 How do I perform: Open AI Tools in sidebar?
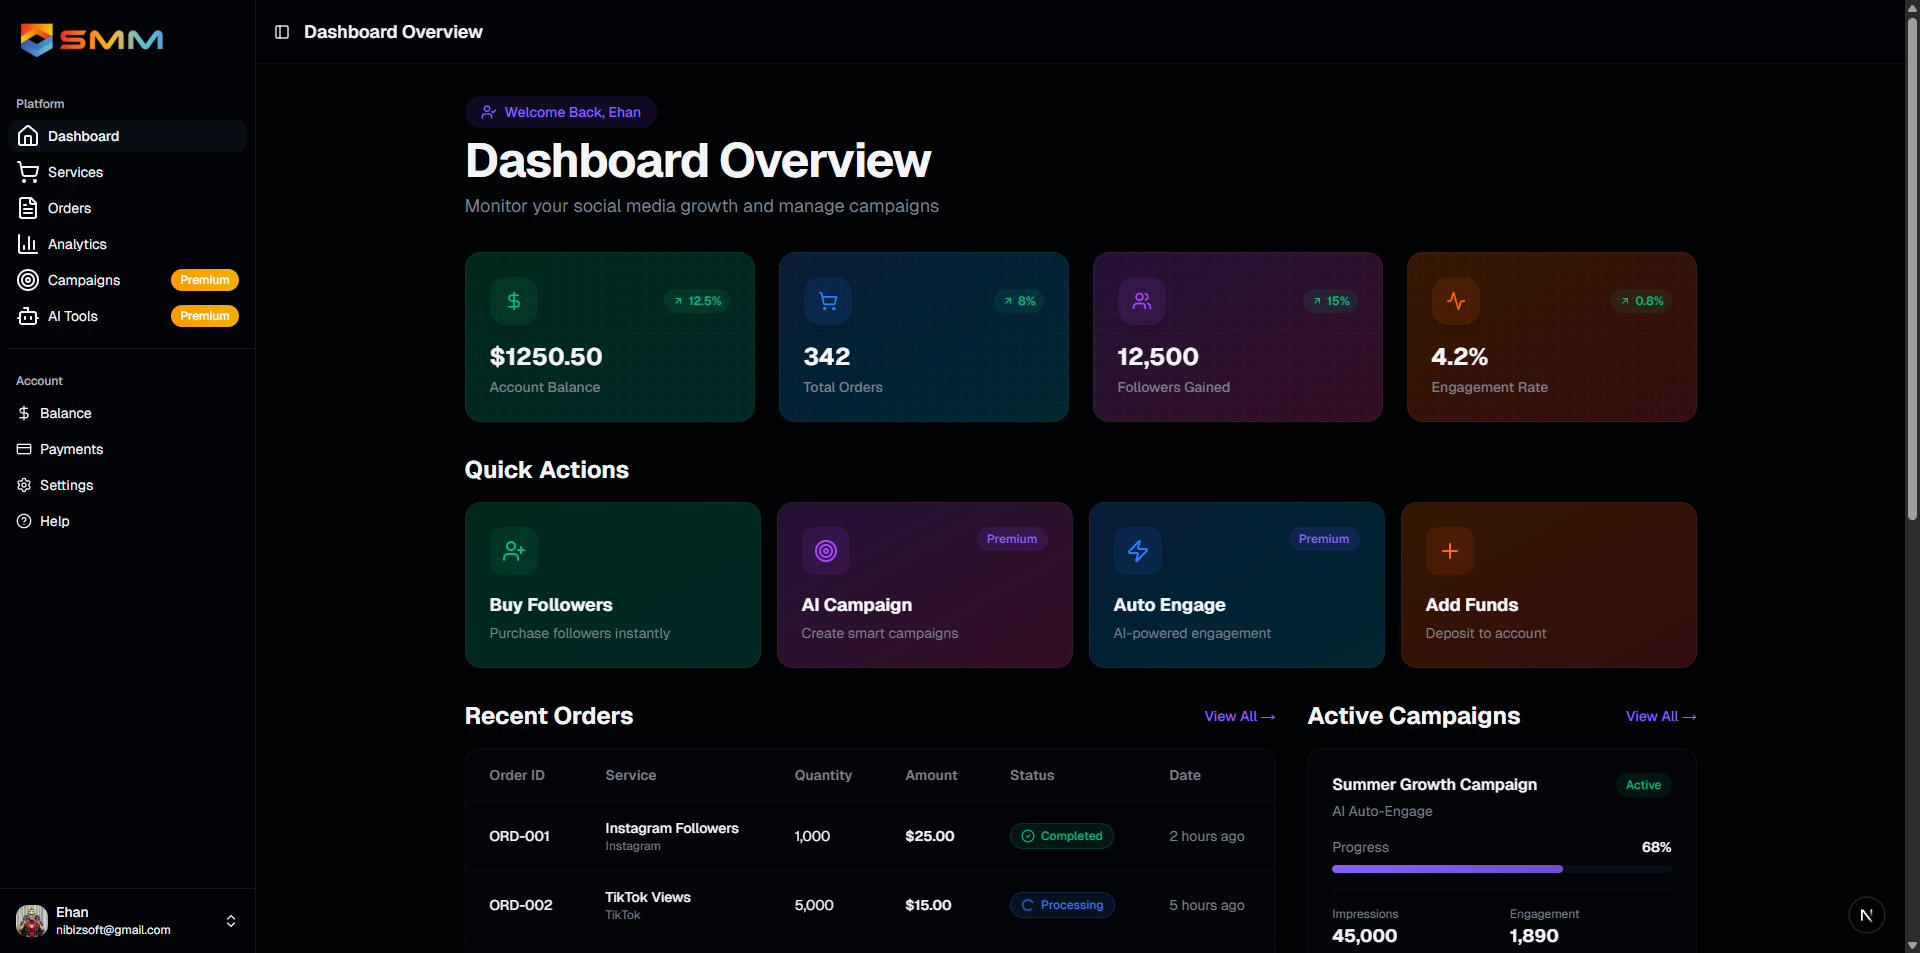(x=127, y=316)
